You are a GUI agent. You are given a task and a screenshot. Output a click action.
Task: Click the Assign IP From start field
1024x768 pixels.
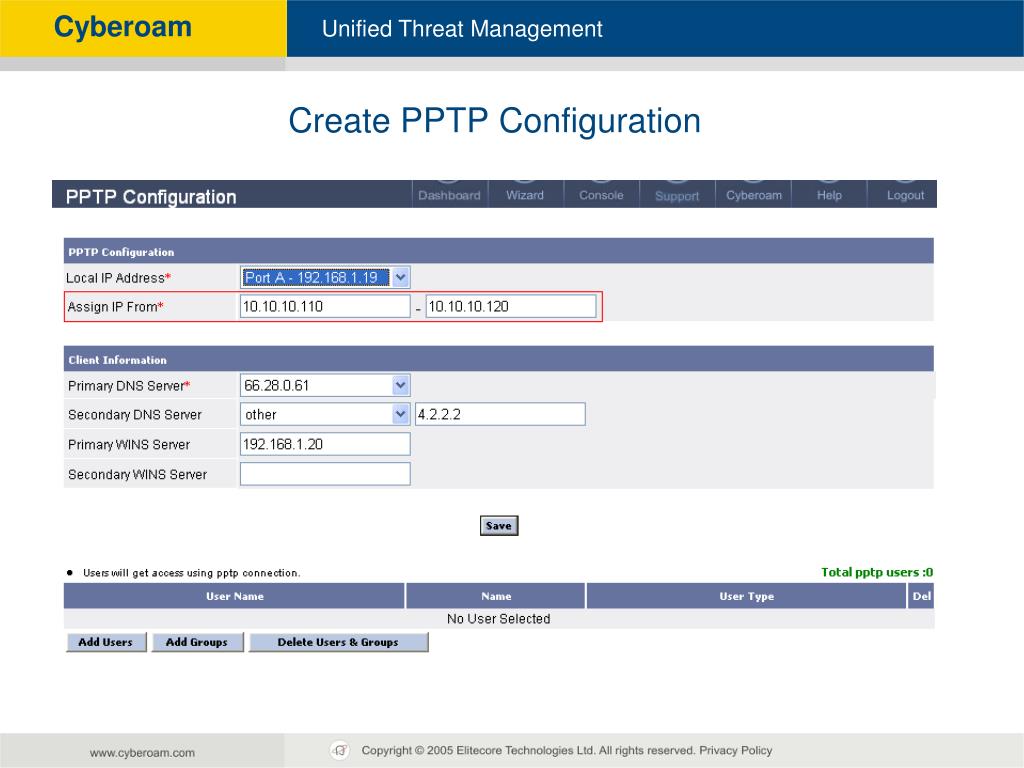tap(325, 306)
